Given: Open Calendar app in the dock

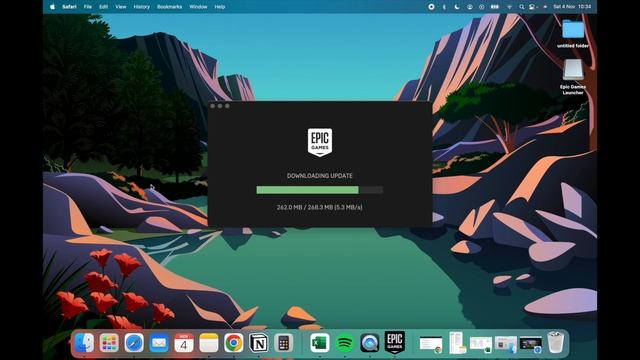Looking at the screenshot, I should [x=184, y=343].
